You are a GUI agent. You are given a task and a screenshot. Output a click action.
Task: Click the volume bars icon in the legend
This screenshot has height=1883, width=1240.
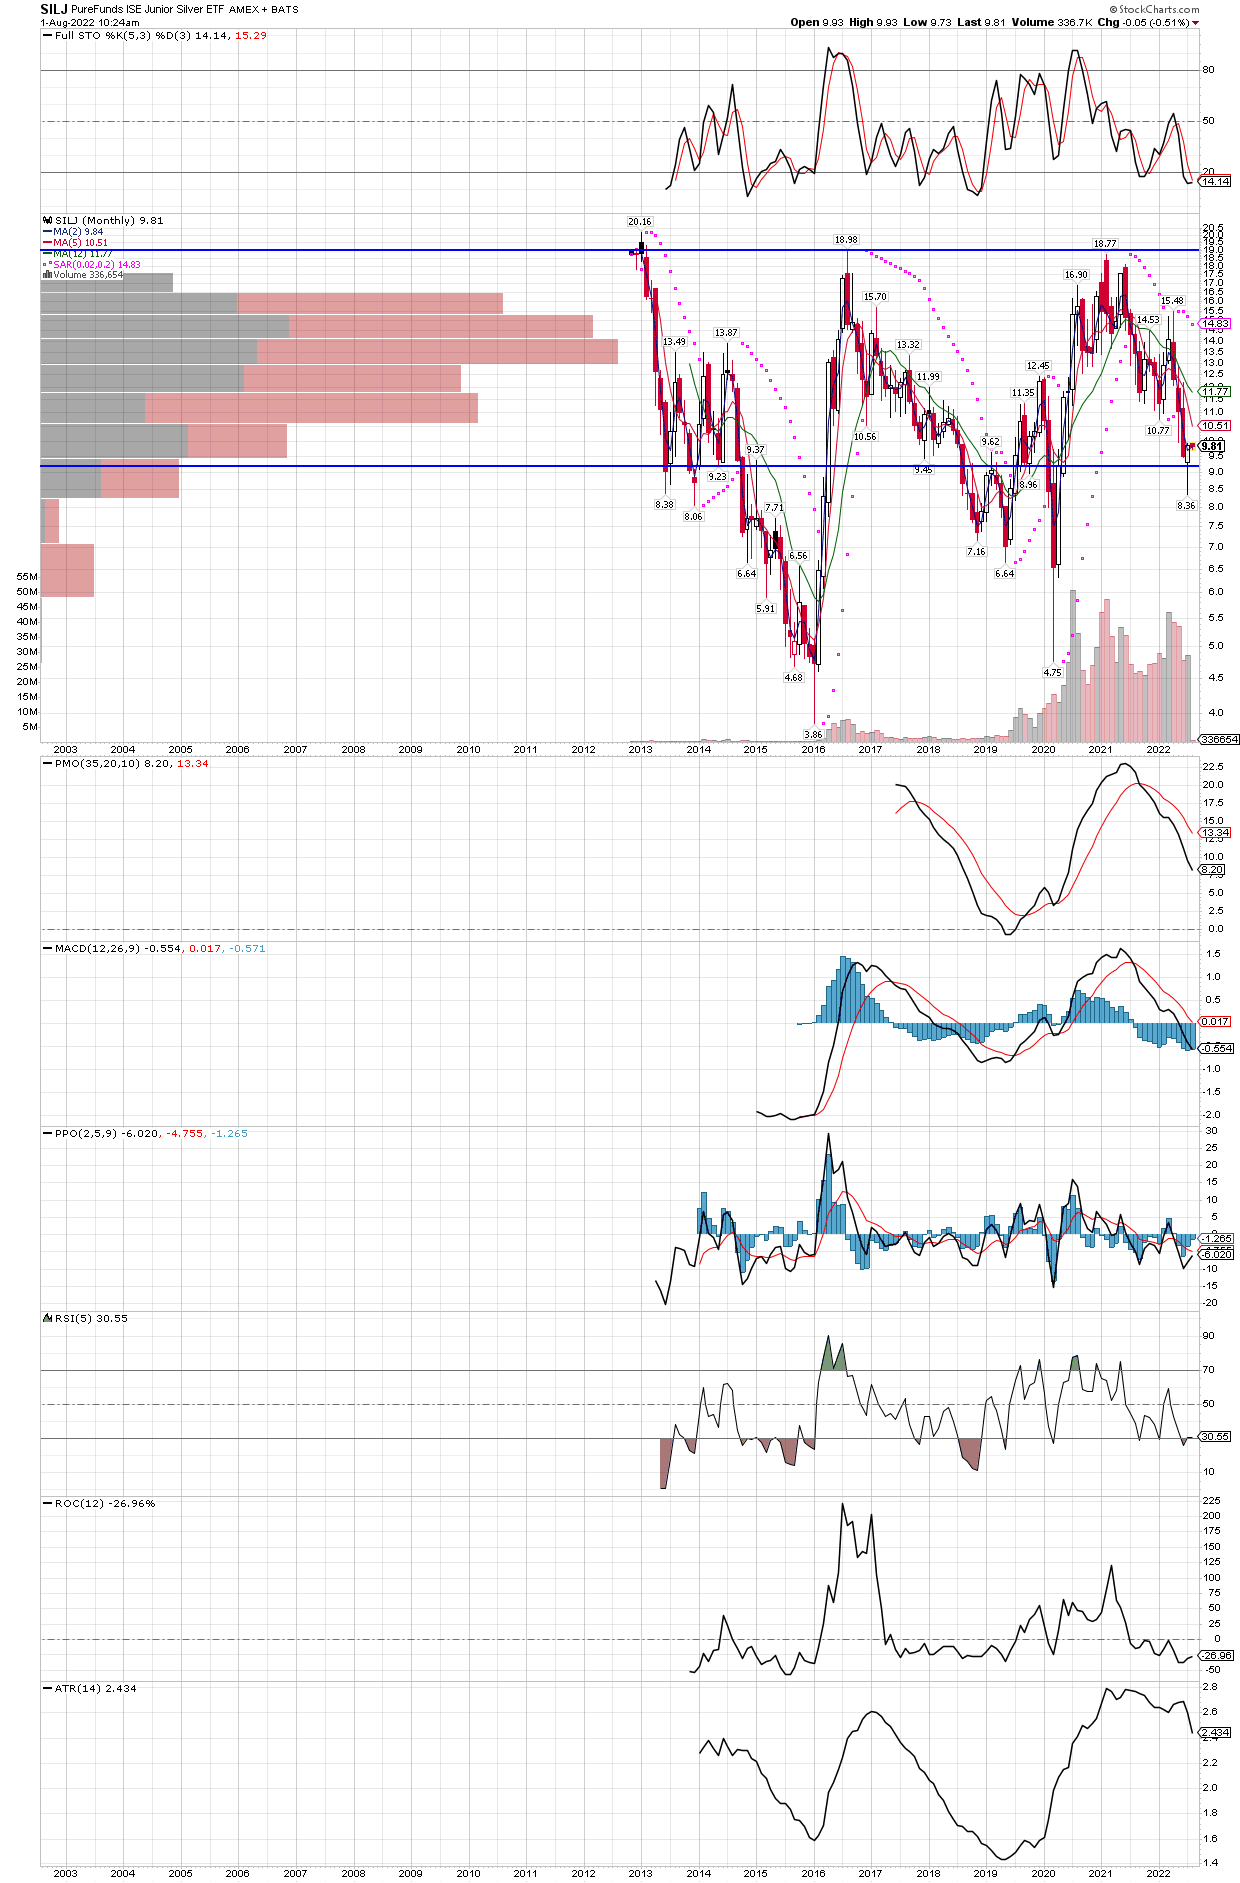click(47, 275)
